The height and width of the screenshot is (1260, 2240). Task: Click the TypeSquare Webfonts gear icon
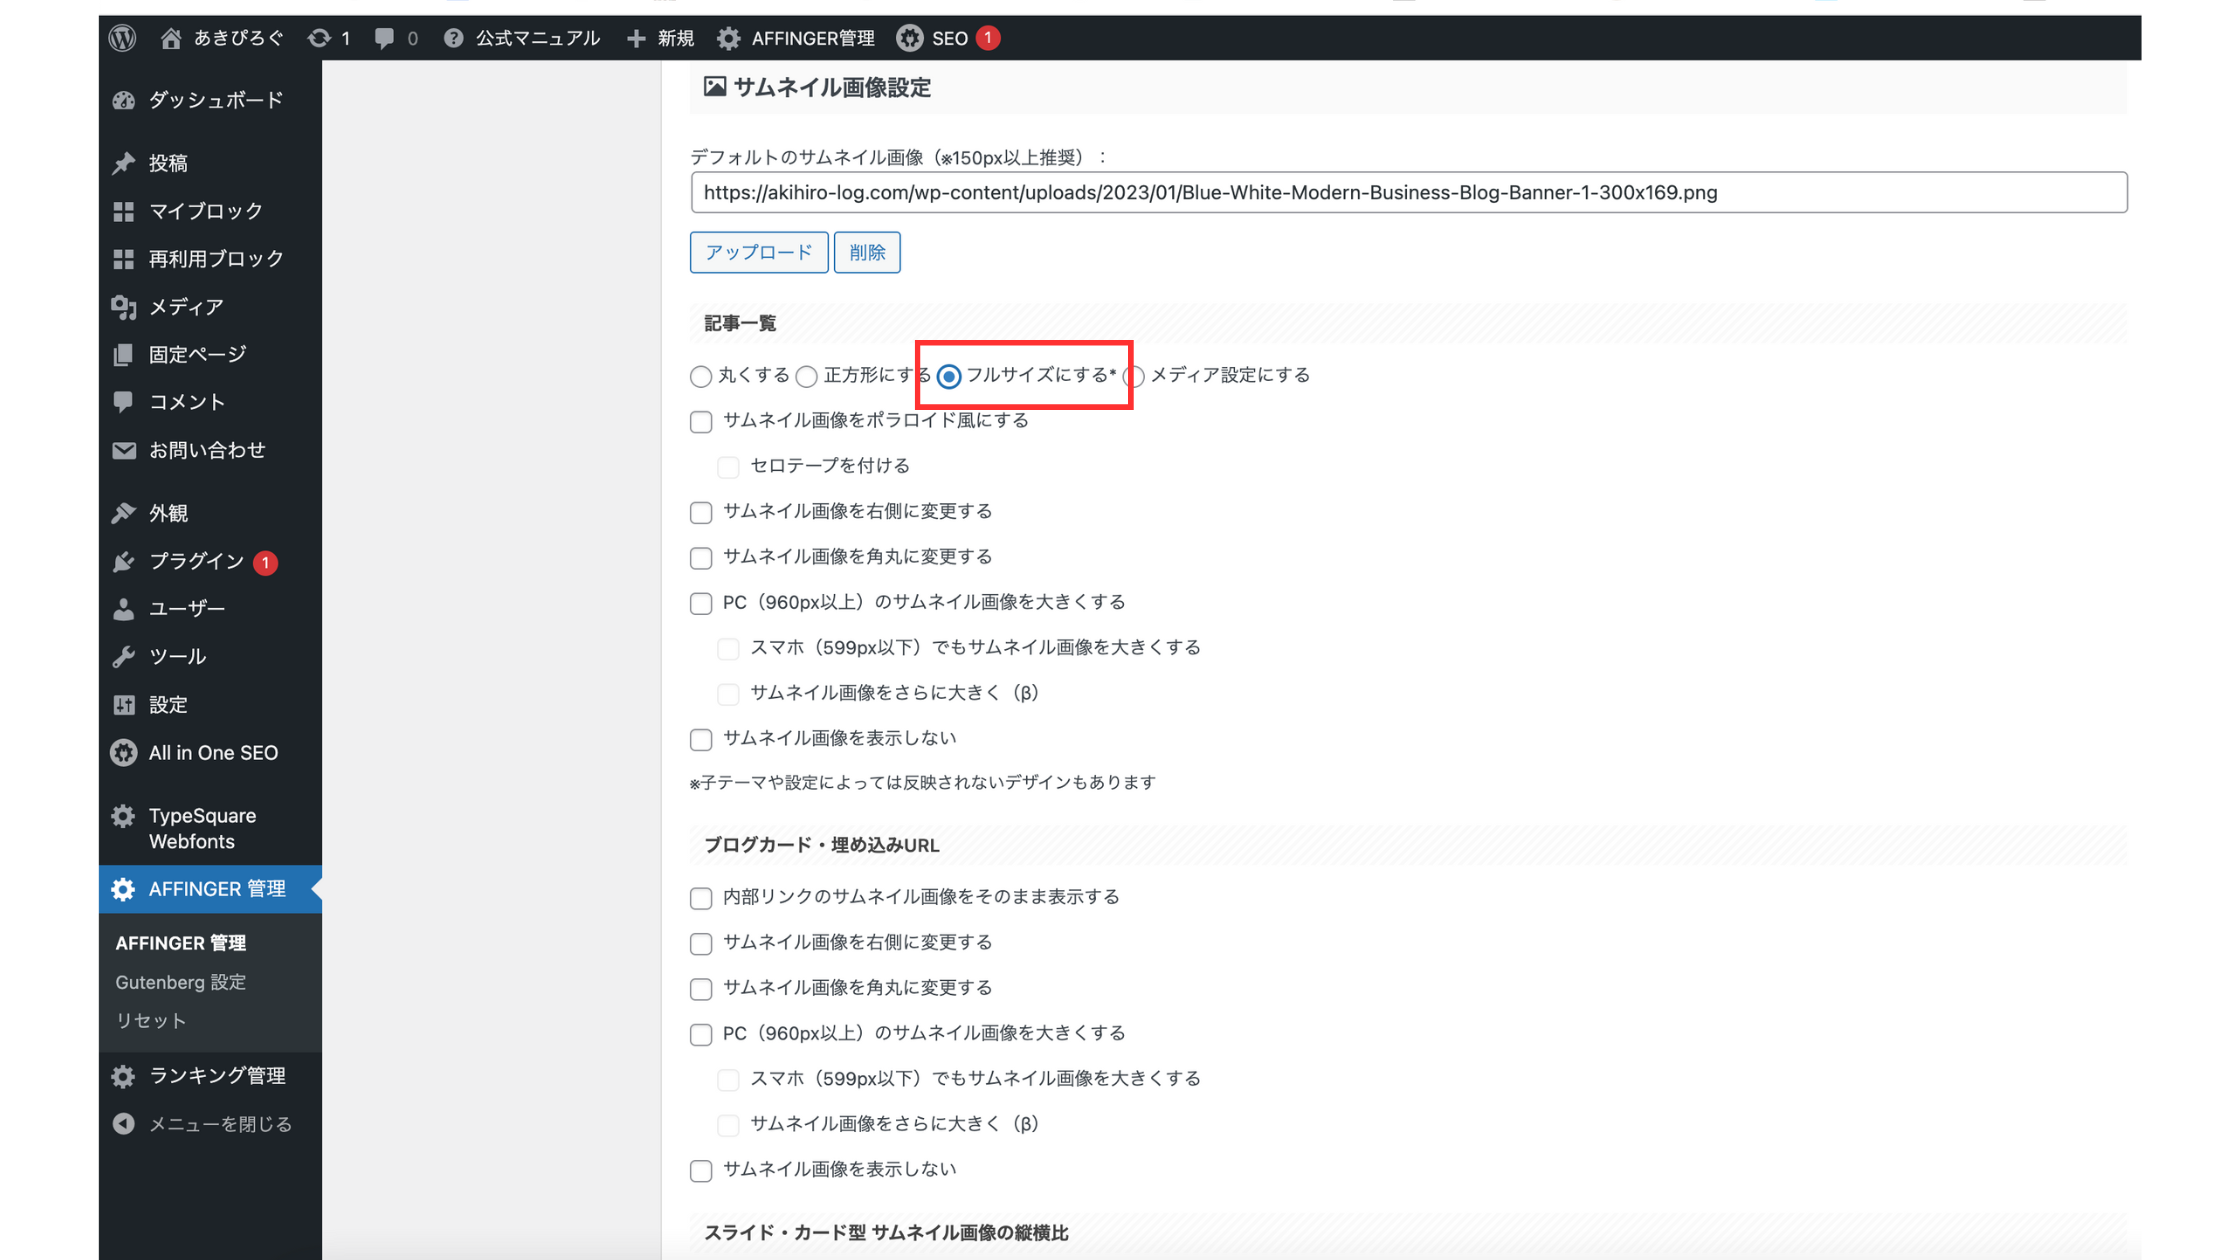point(123,816)
